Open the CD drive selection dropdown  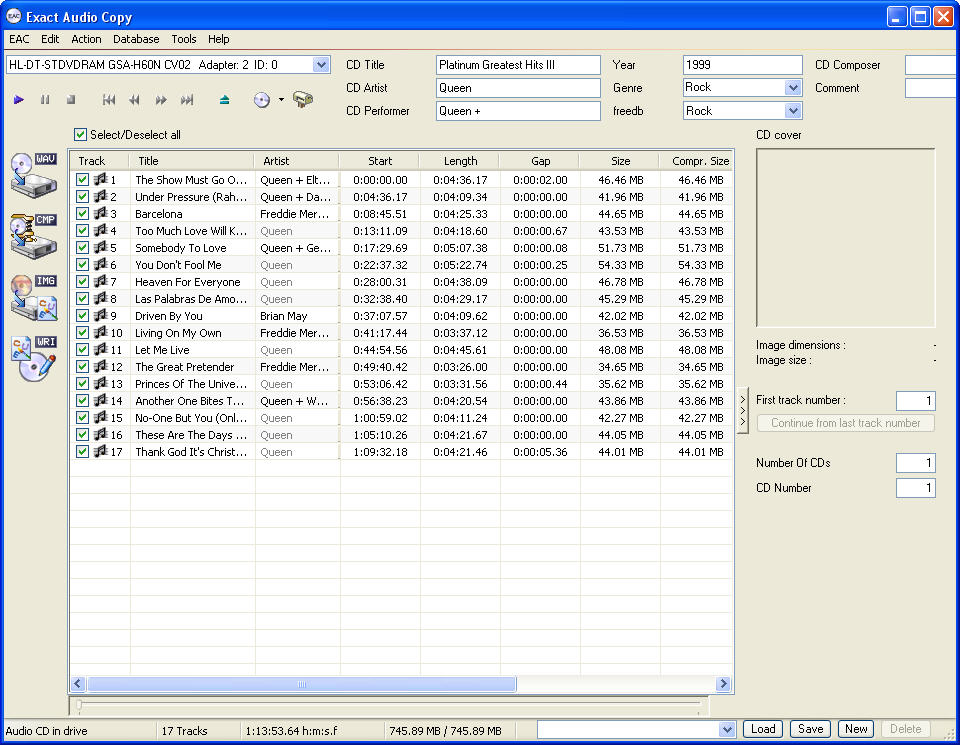tap(321, 65)
